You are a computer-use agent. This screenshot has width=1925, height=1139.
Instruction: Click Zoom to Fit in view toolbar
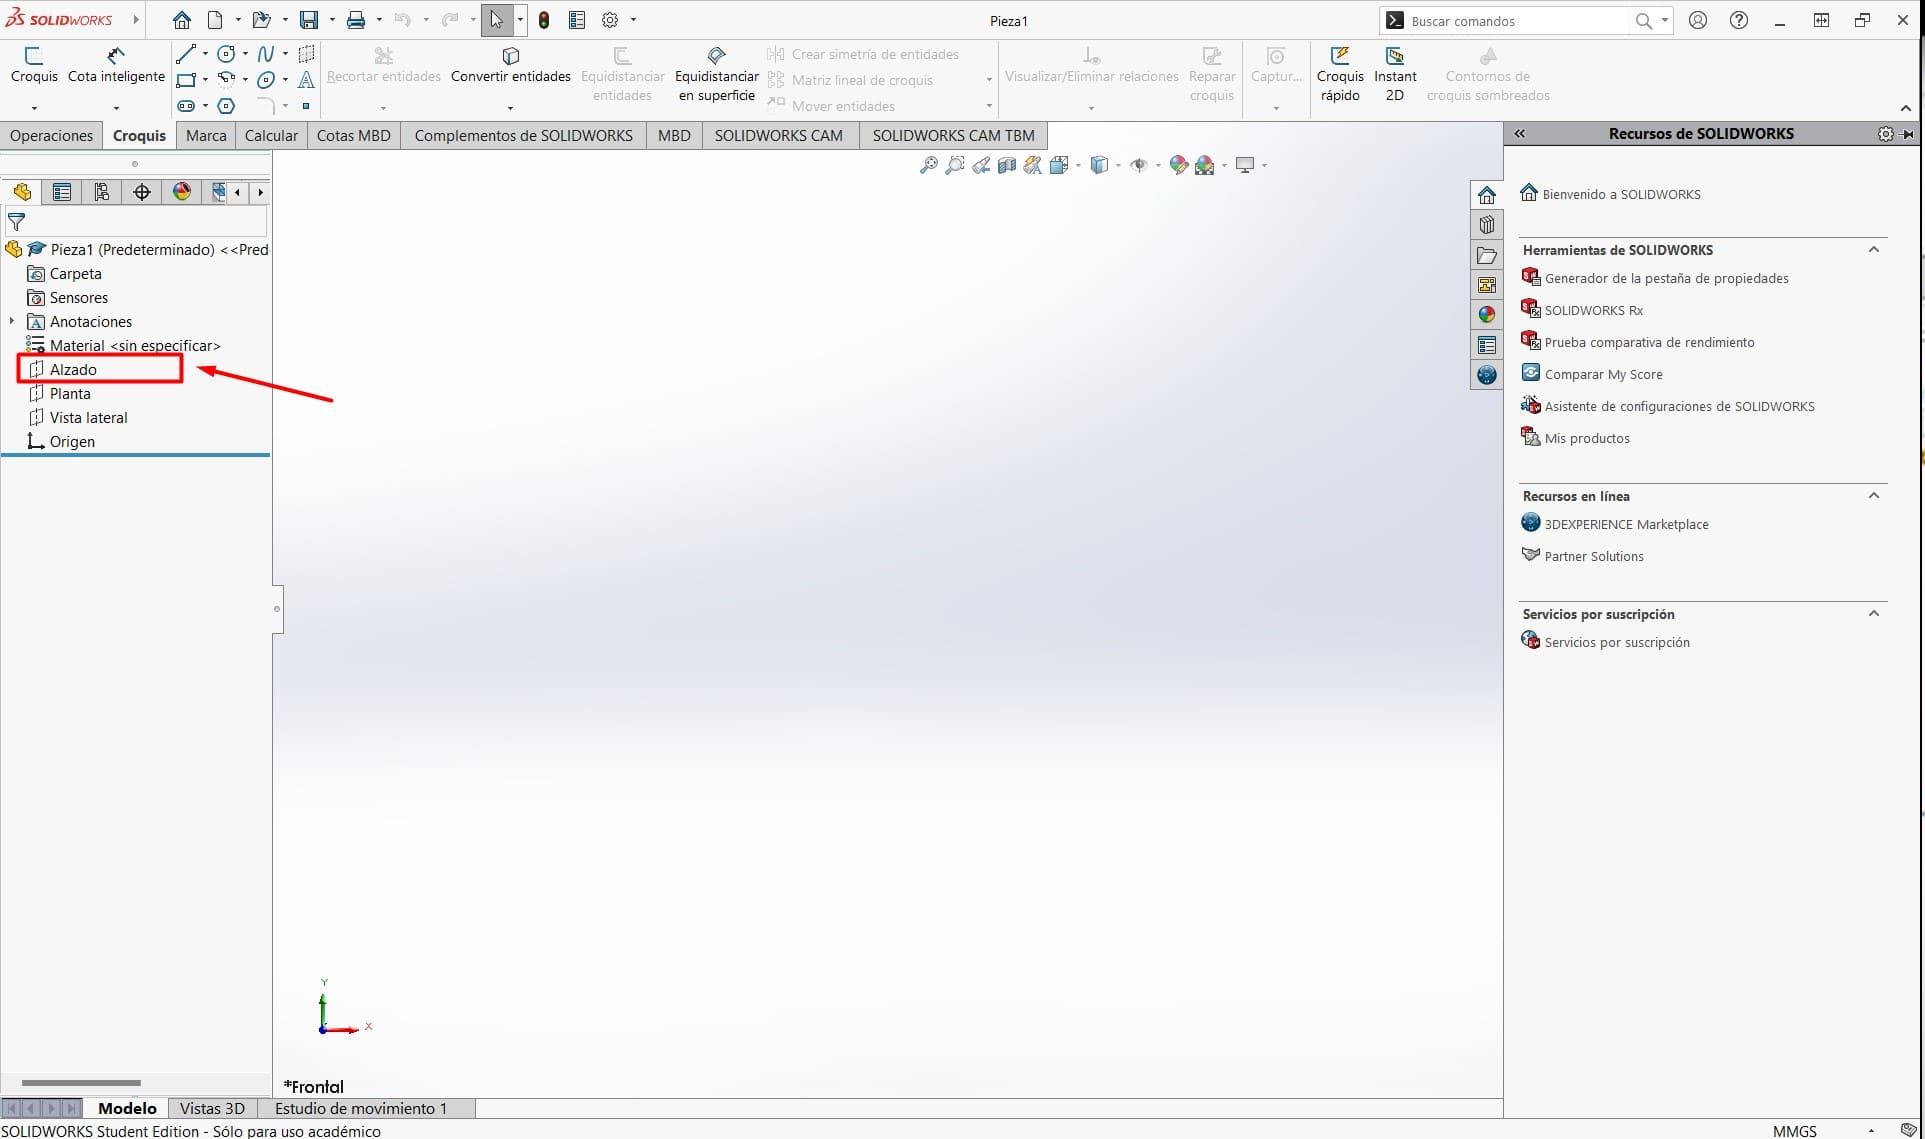(929, 165)
